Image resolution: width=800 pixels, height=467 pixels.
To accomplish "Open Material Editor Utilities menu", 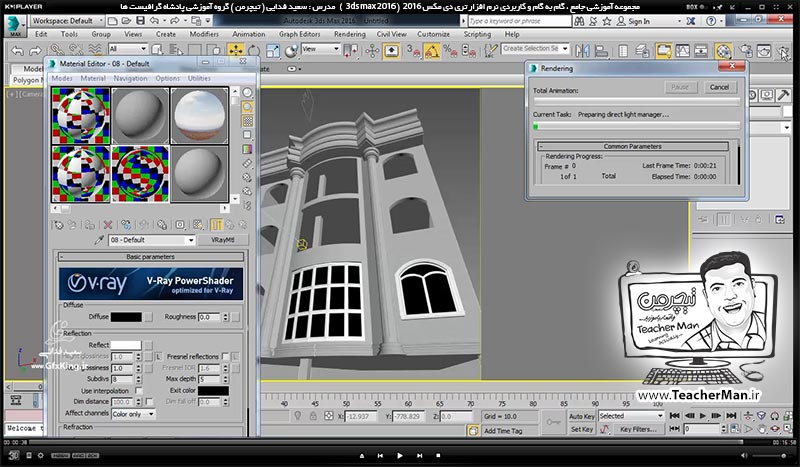I will [x=199, y=78].
